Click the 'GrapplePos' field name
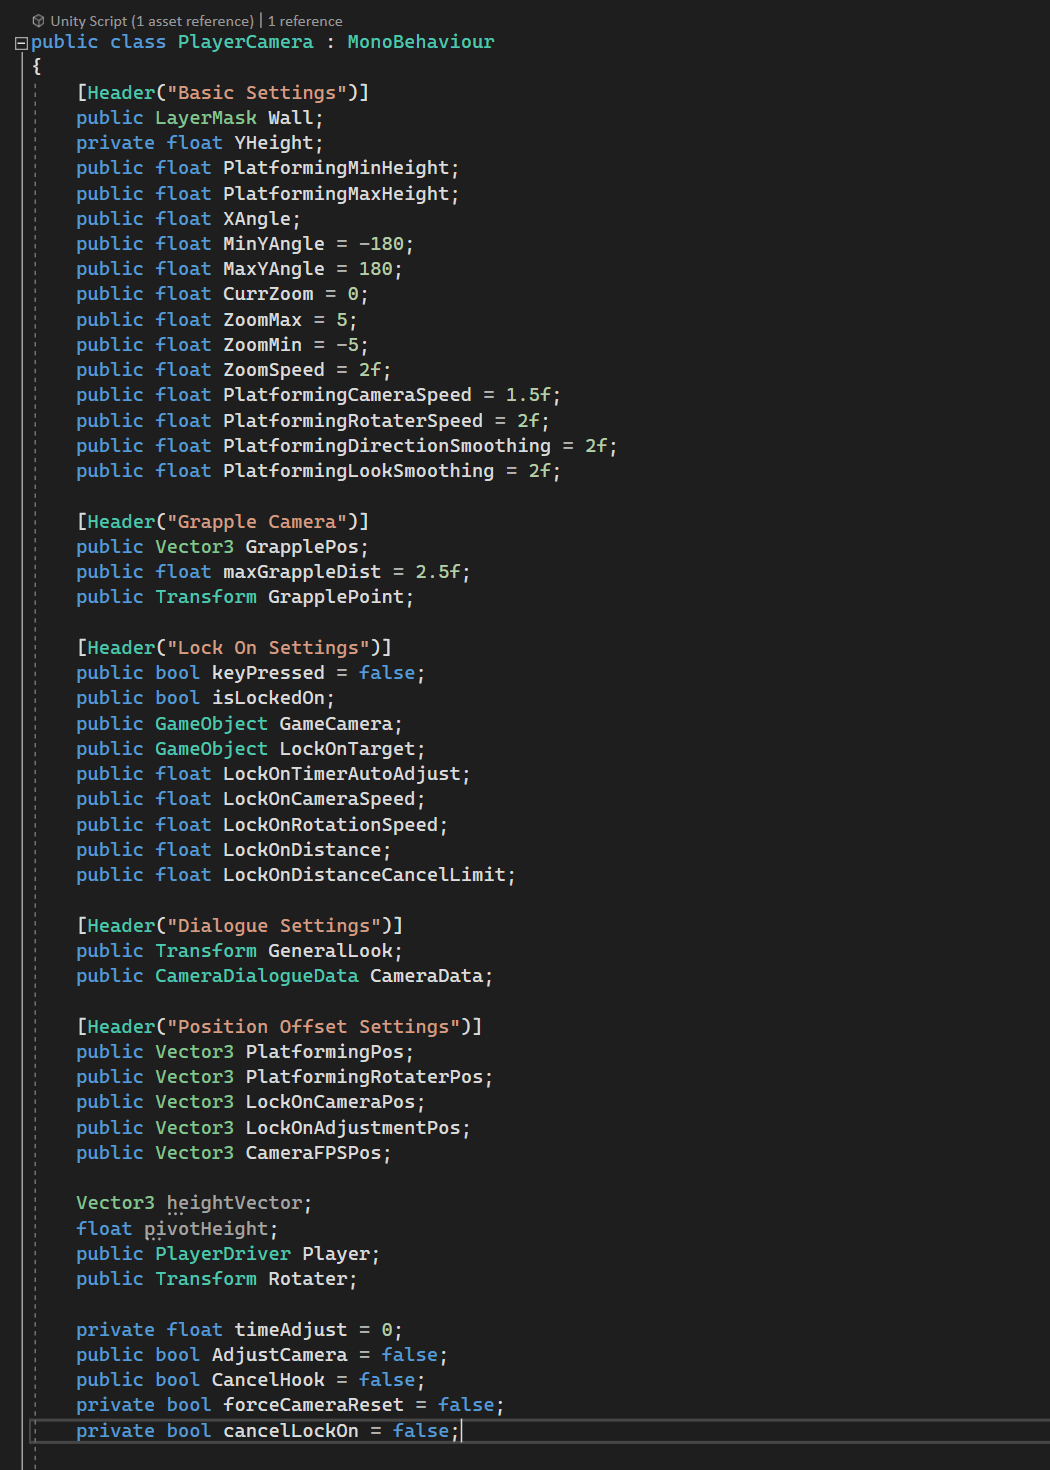The image size is (1050, 1470). [x=302, y=547]
